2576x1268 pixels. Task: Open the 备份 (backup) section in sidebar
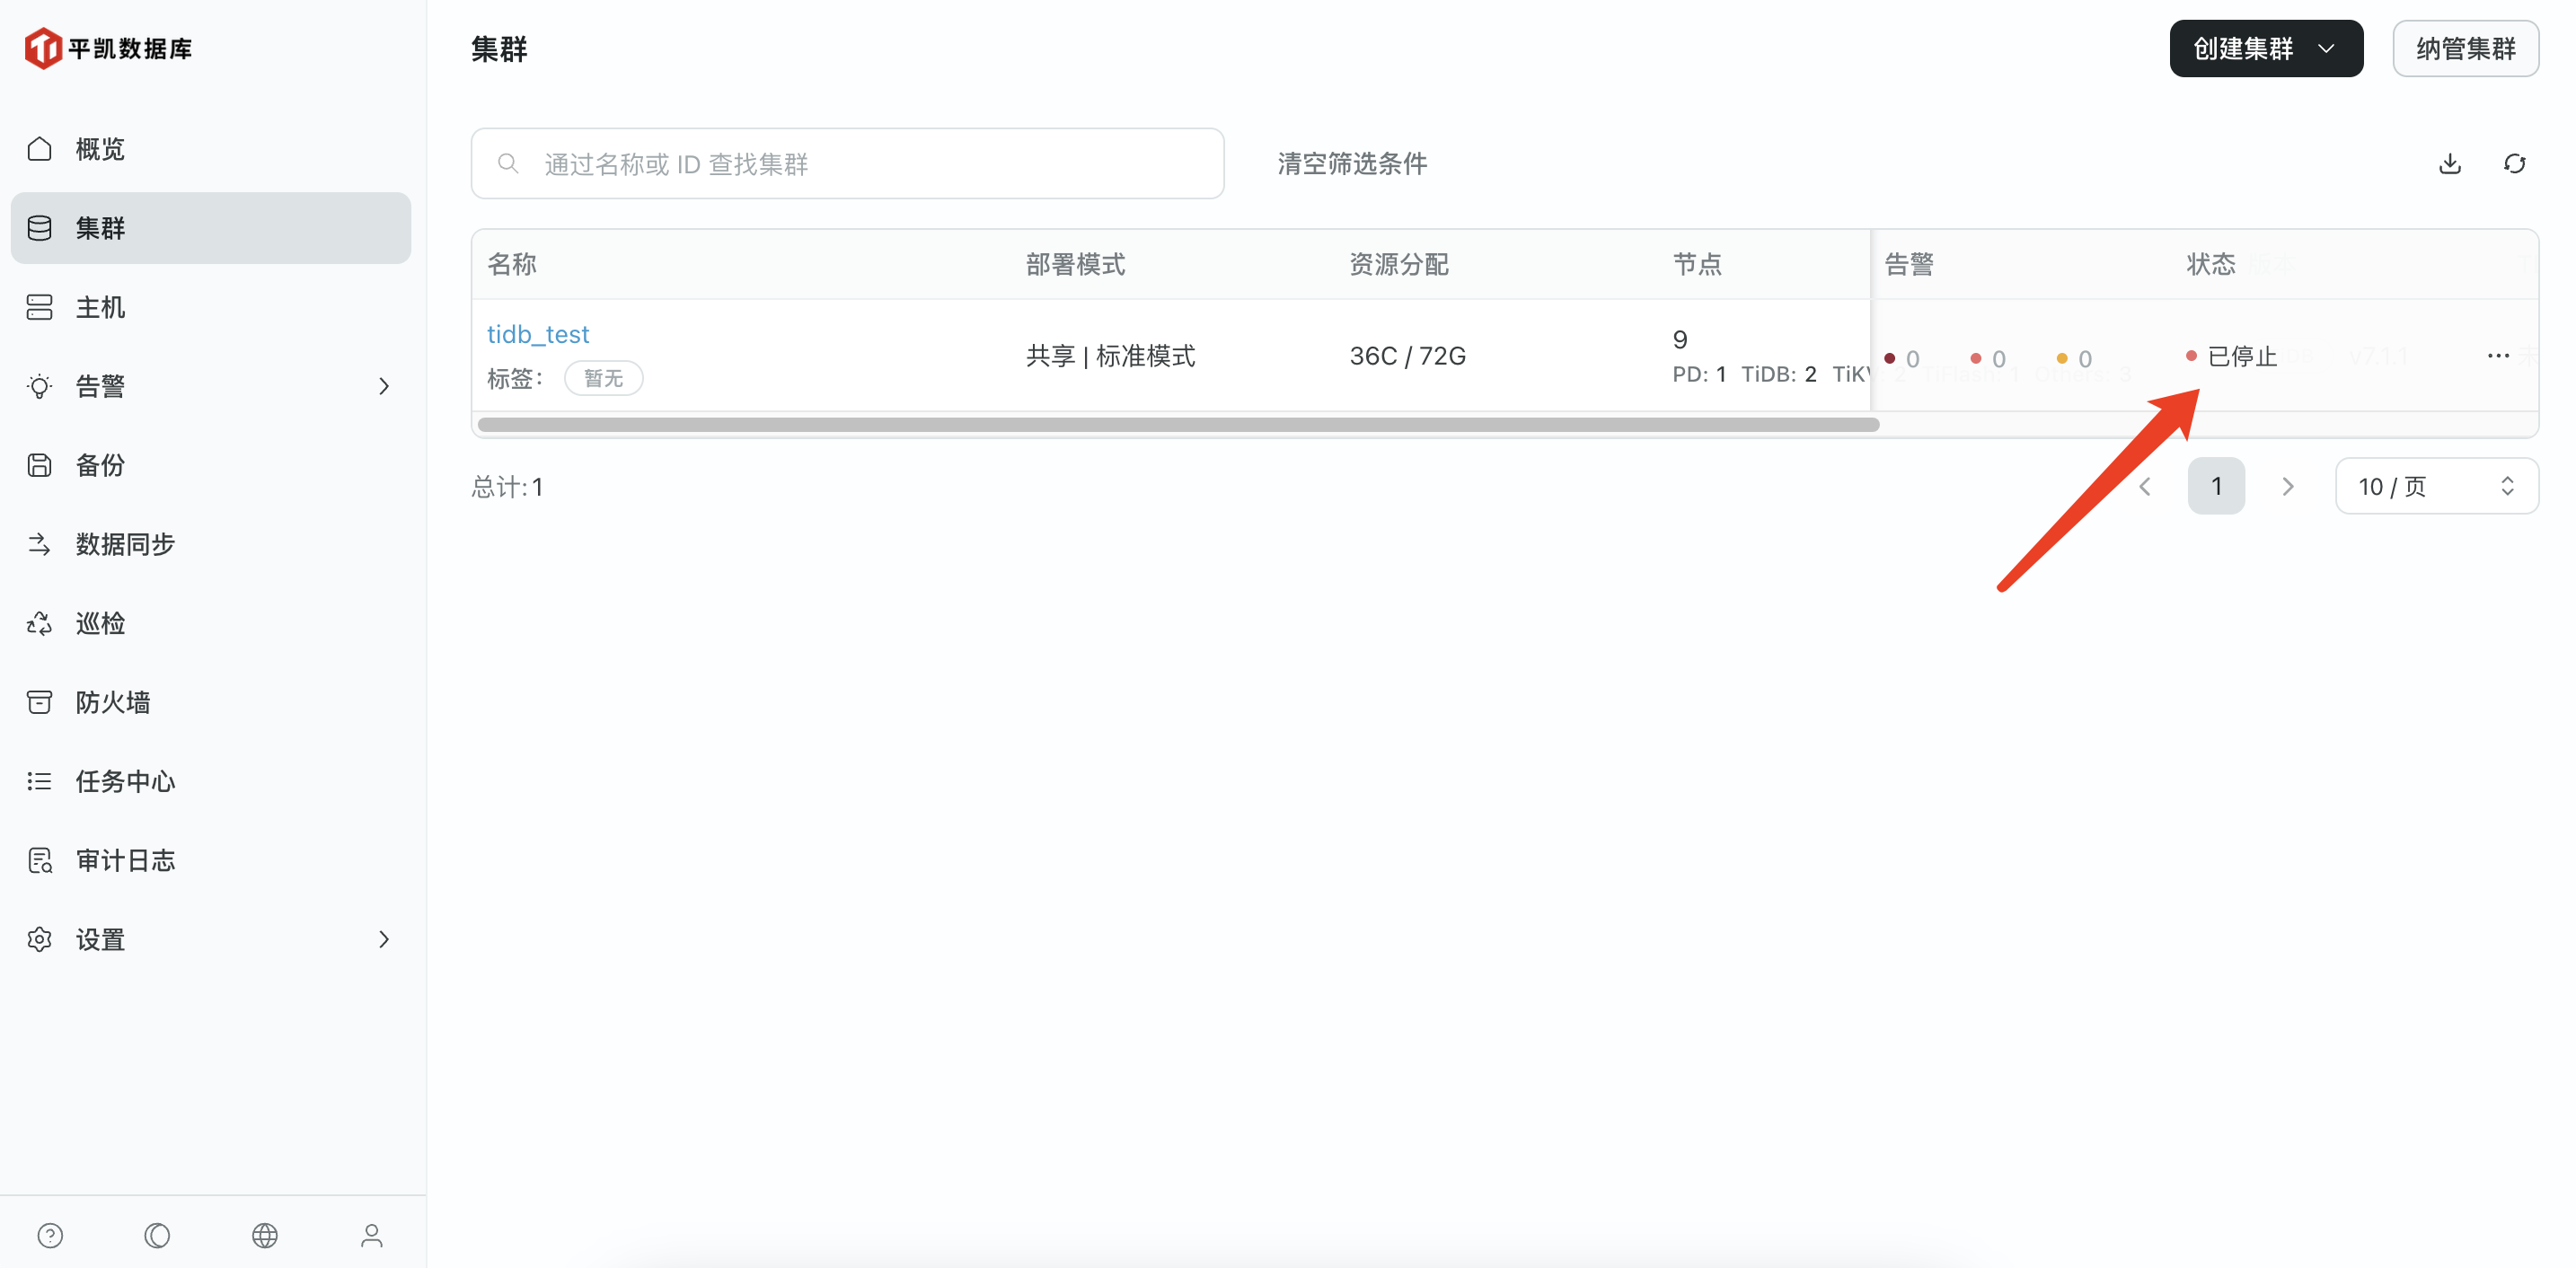point(100,464)
